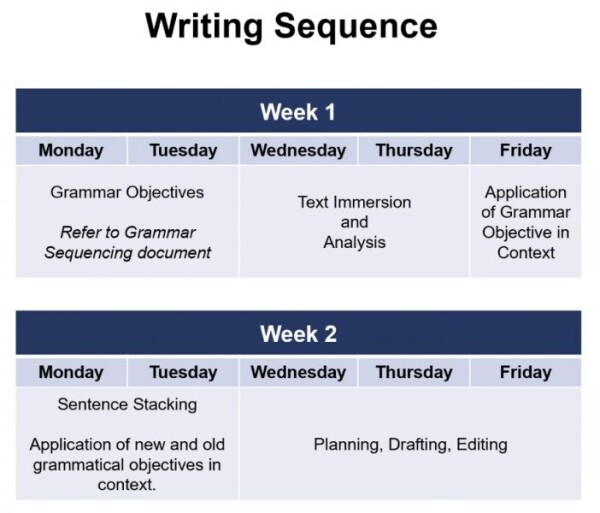Screen dimensions: 600x513
Task: Click the Sentence Stacking text
Action: pos(127,405)
